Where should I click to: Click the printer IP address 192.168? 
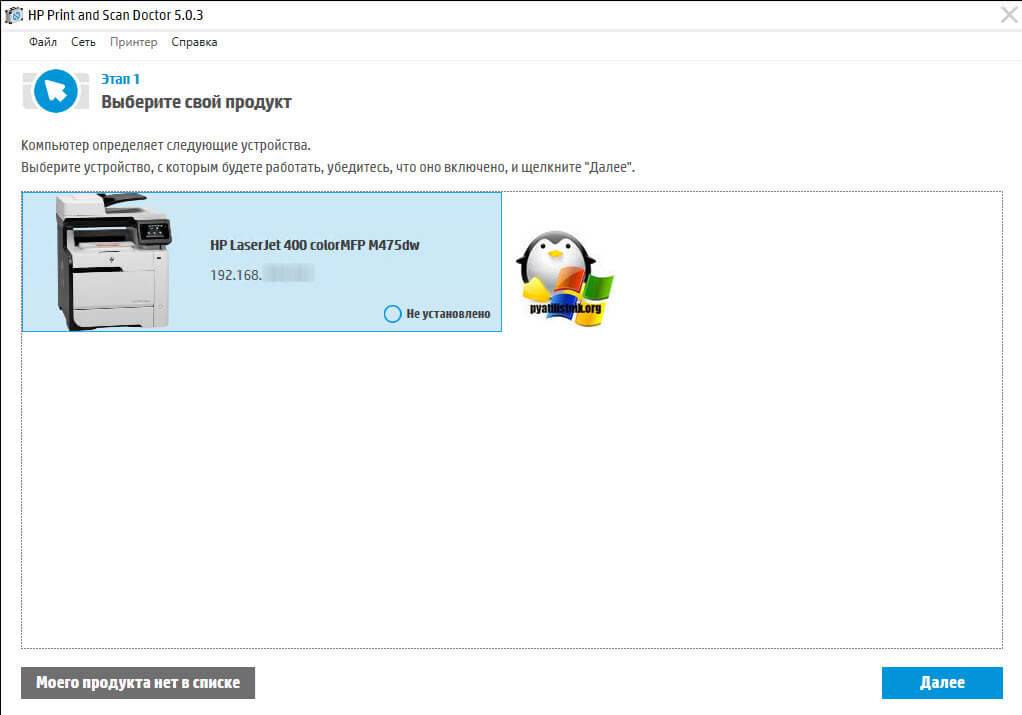click(x=235, y=274)
